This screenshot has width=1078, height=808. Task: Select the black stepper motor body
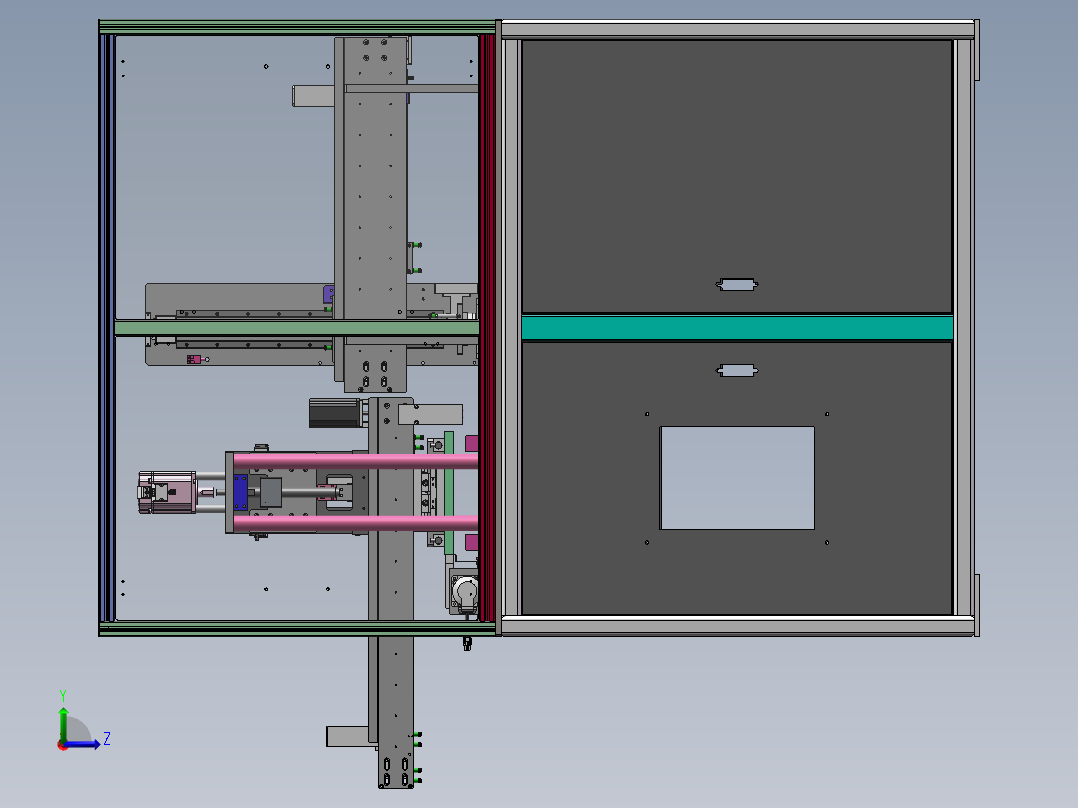pyautogui.click(x=335, y=413)
